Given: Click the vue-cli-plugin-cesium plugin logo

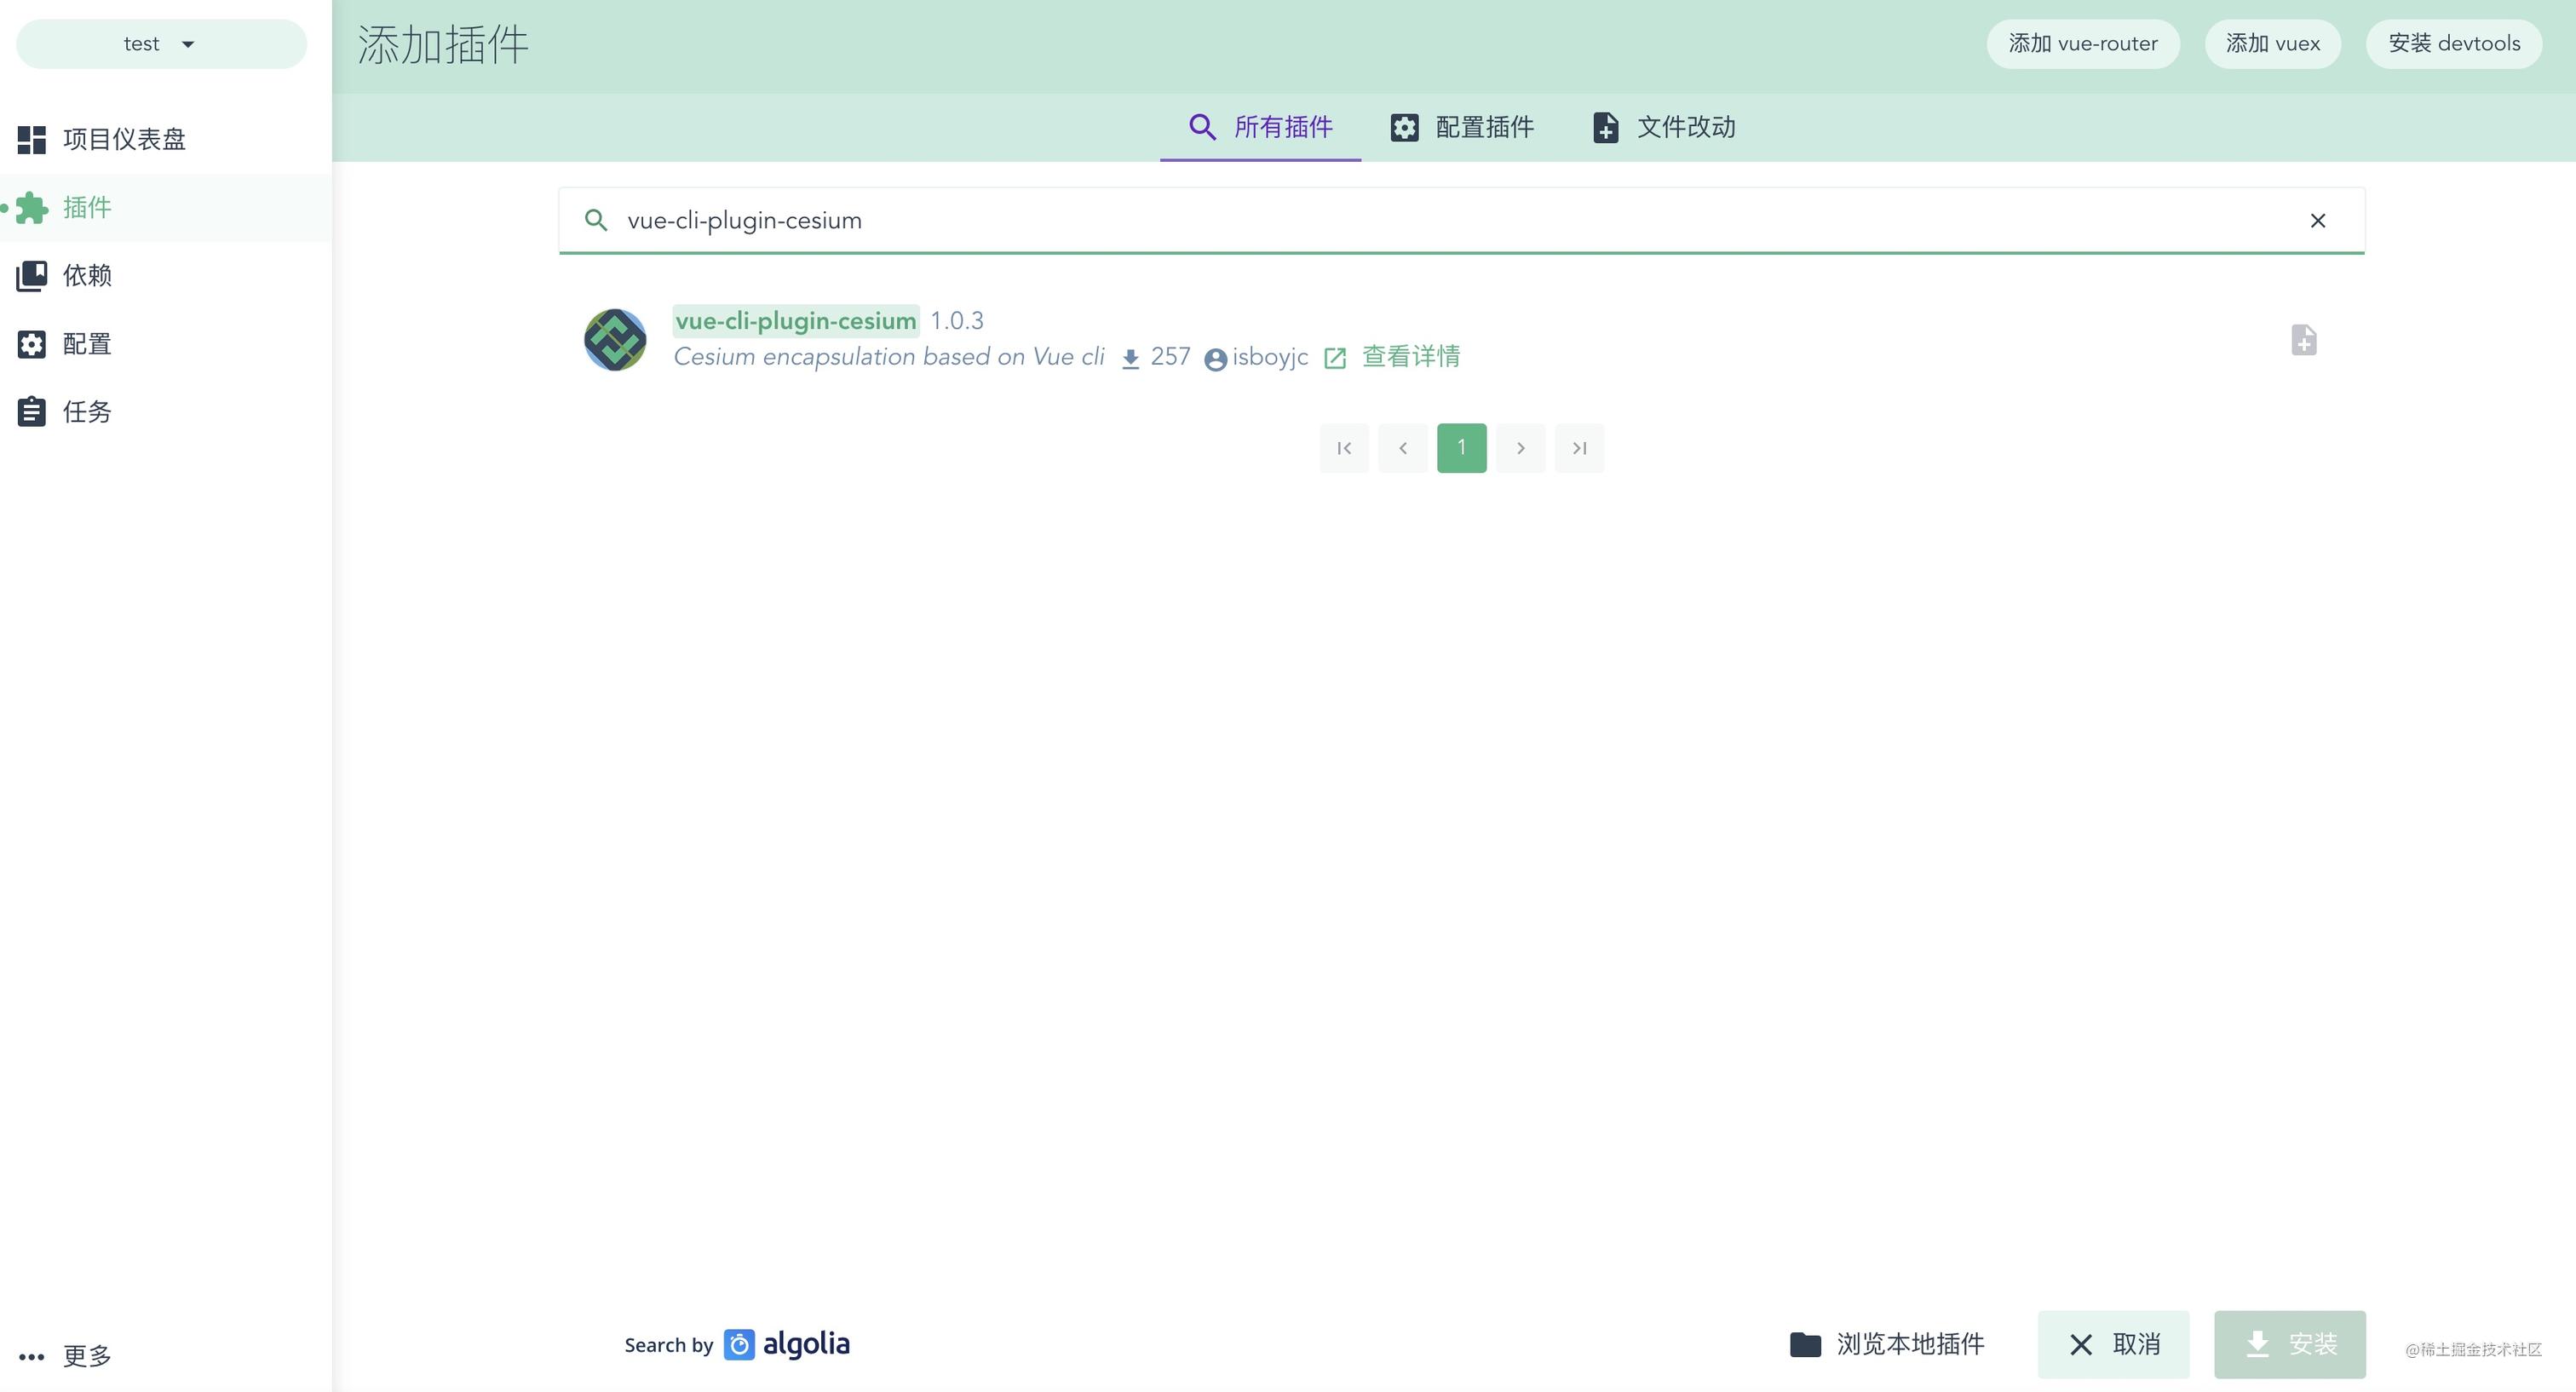Looking at the screenshot, I should click(615, 340).
